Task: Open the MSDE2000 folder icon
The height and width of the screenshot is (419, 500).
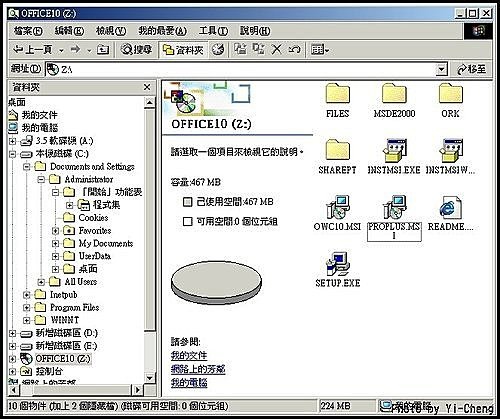Action: point(394,94)
